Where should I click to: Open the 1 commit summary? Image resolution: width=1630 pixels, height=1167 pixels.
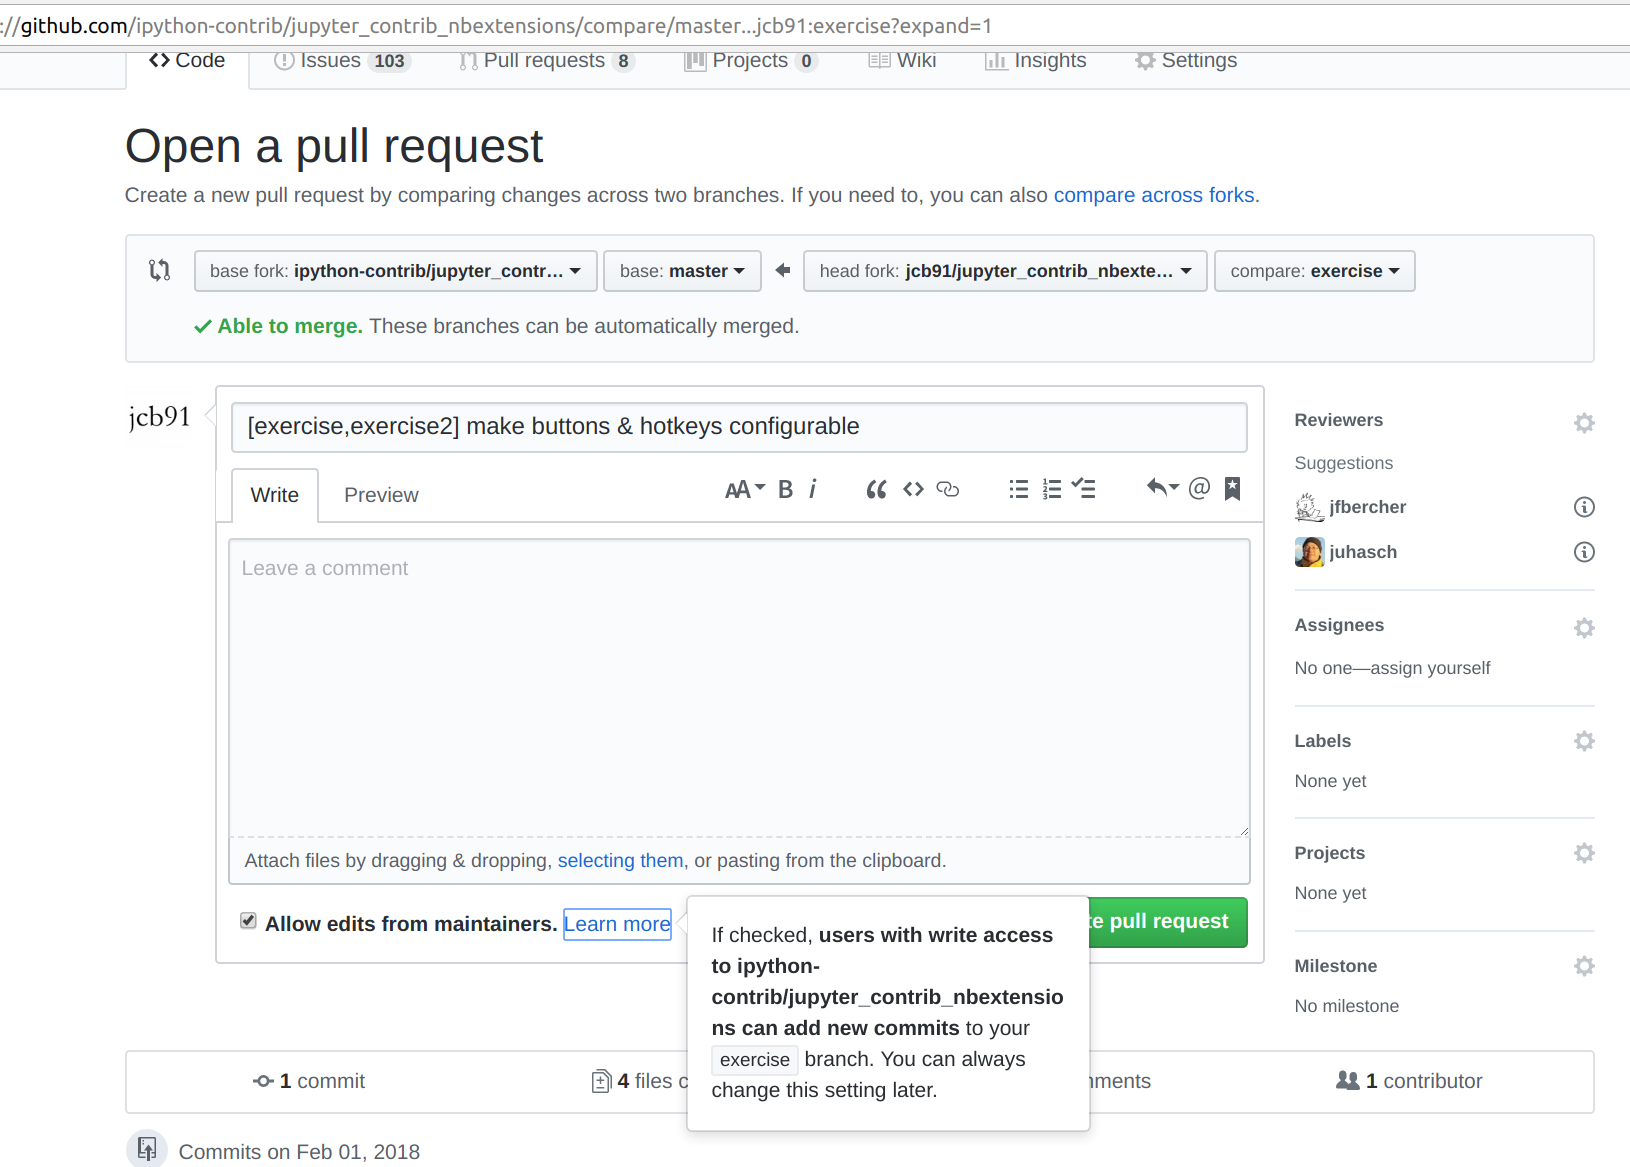309,1081
